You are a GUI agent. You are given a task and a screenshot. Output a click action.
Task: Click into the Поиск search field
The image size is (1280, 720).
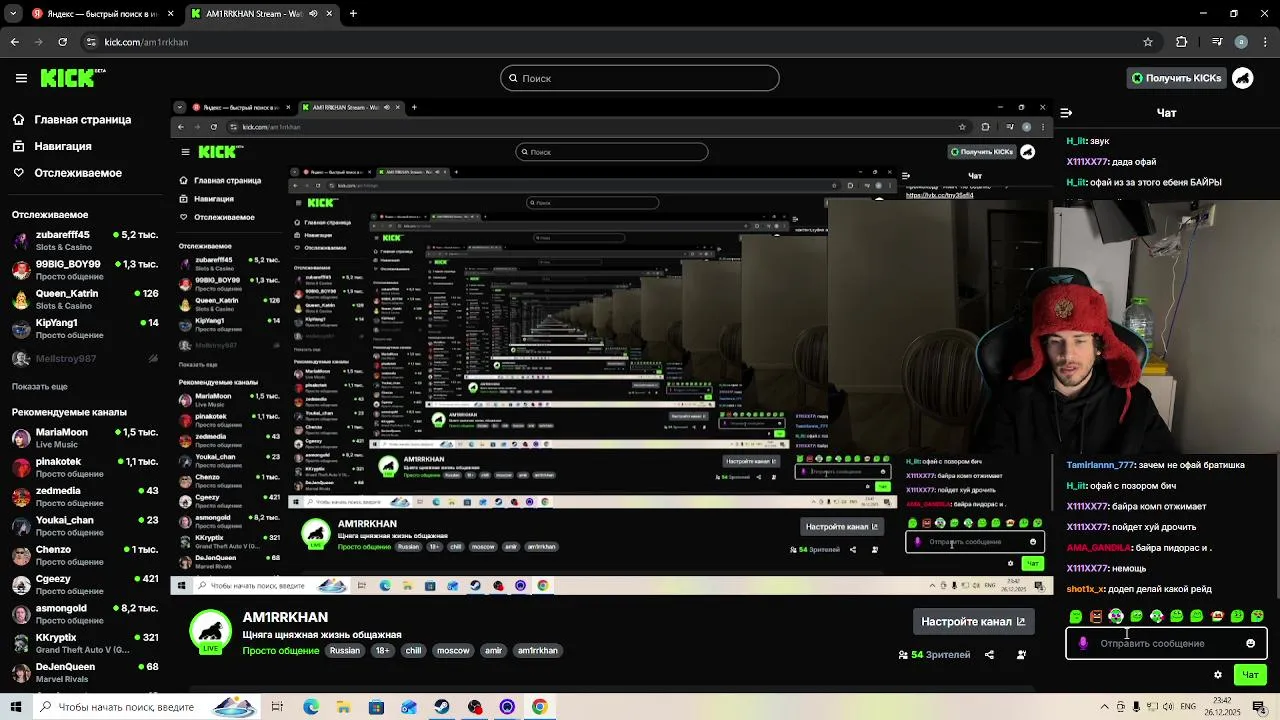point(640,78)
